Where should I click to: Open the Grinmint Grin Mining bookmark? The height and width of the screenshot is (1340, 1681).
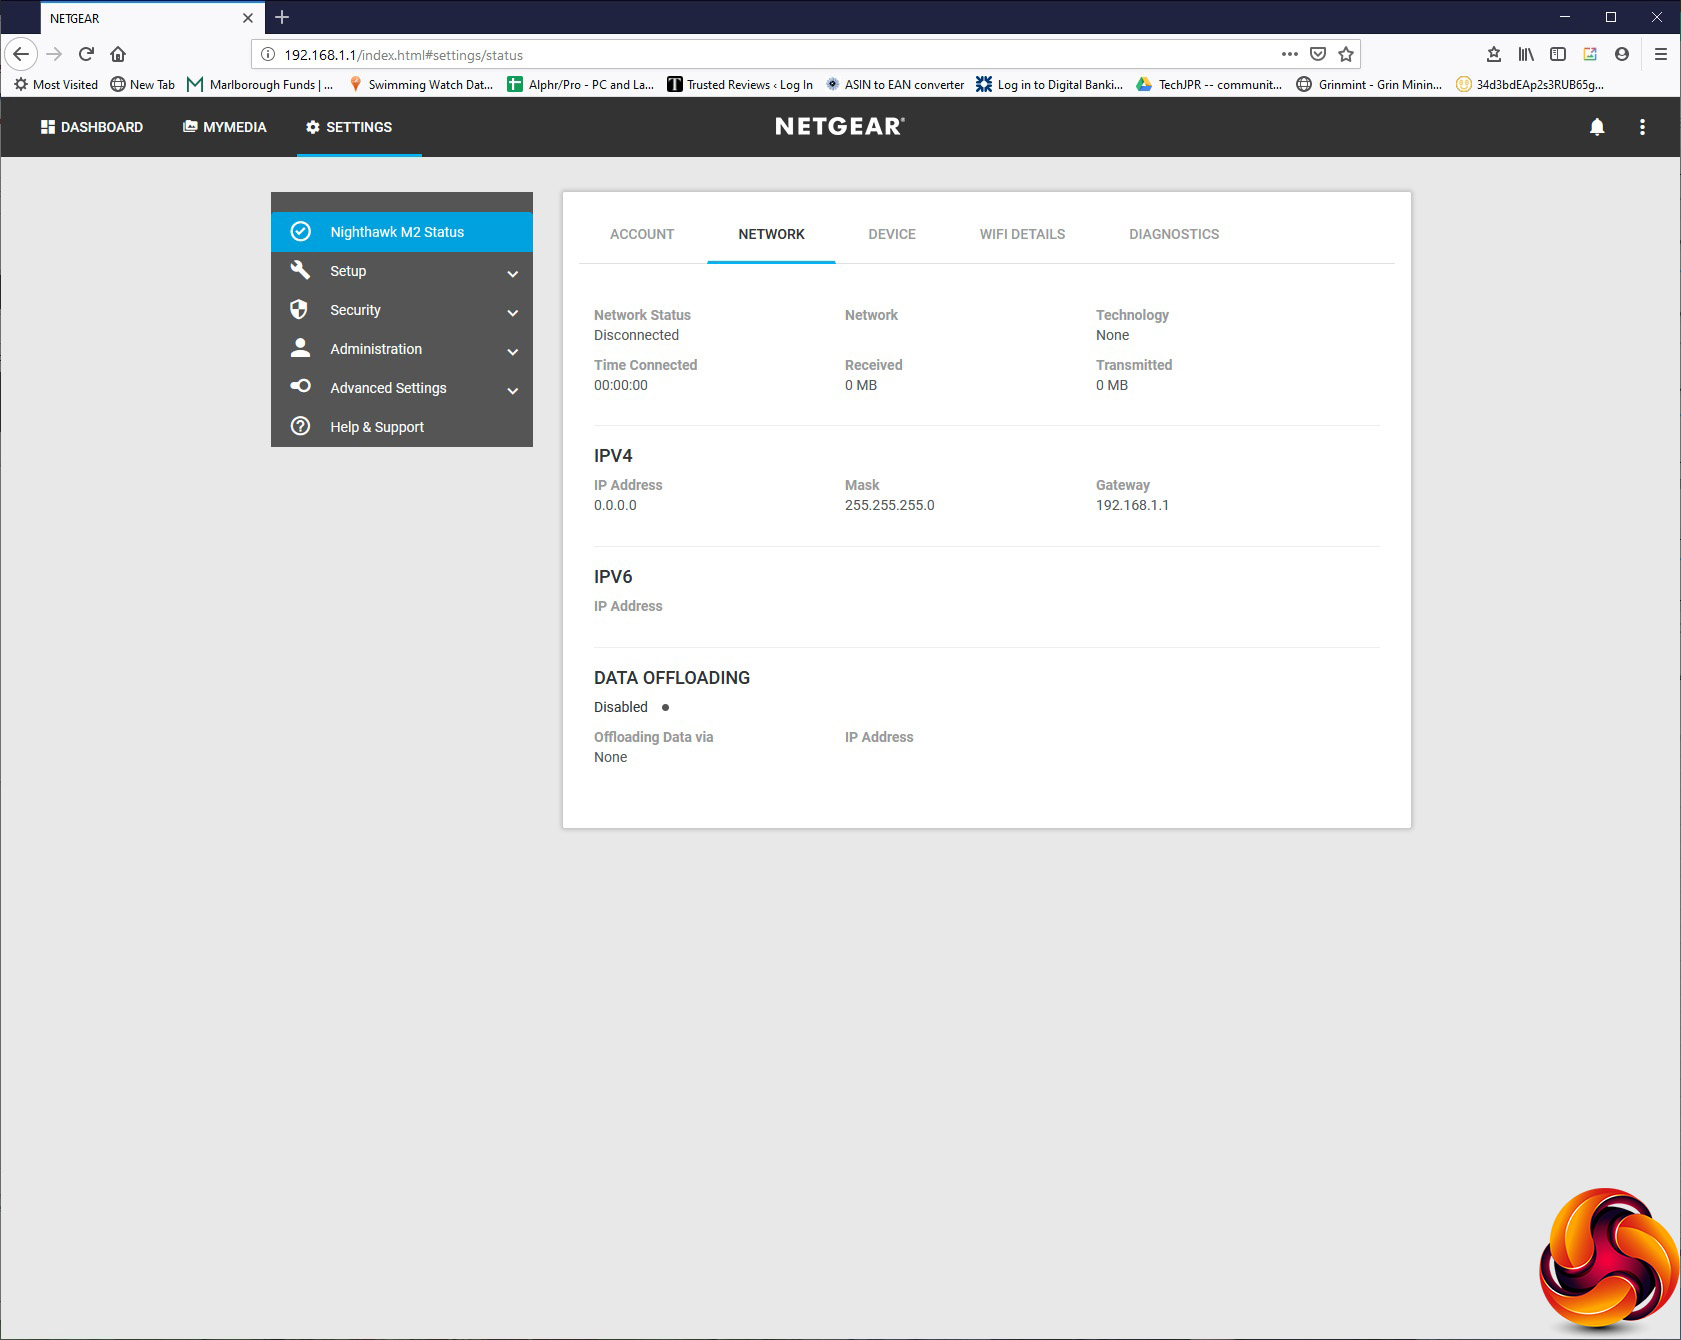(x=1369, y=84)
